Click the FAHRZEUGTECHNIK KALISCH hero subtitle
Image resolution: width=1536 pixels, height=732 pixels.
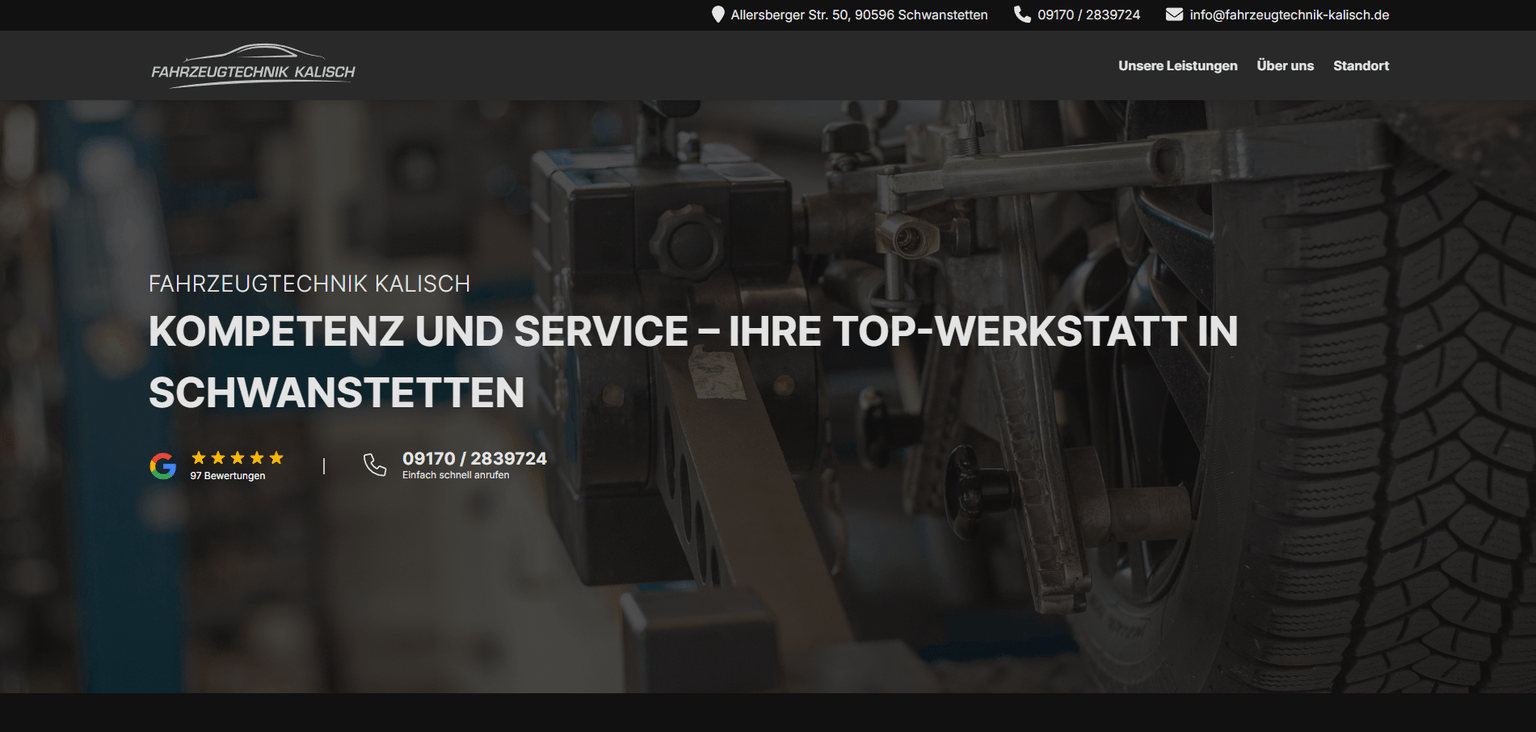pos(309,284)
